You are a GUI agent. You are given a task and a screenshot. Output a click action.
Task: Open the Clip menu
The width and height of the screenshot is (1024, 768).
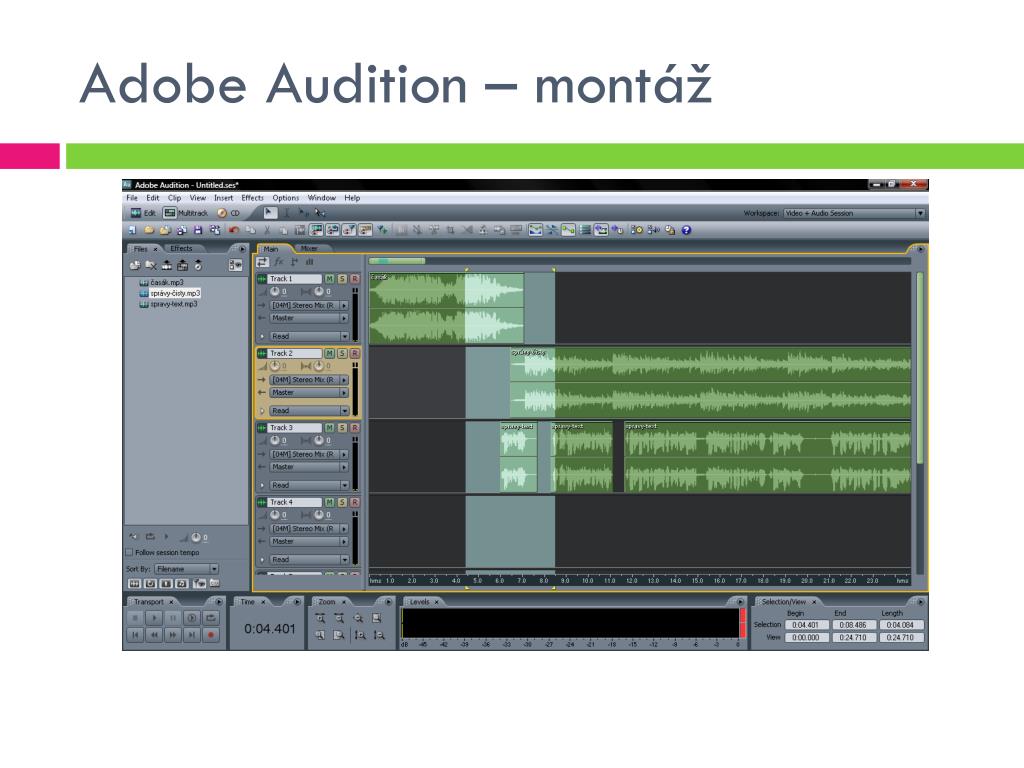[x=174, y=198]
